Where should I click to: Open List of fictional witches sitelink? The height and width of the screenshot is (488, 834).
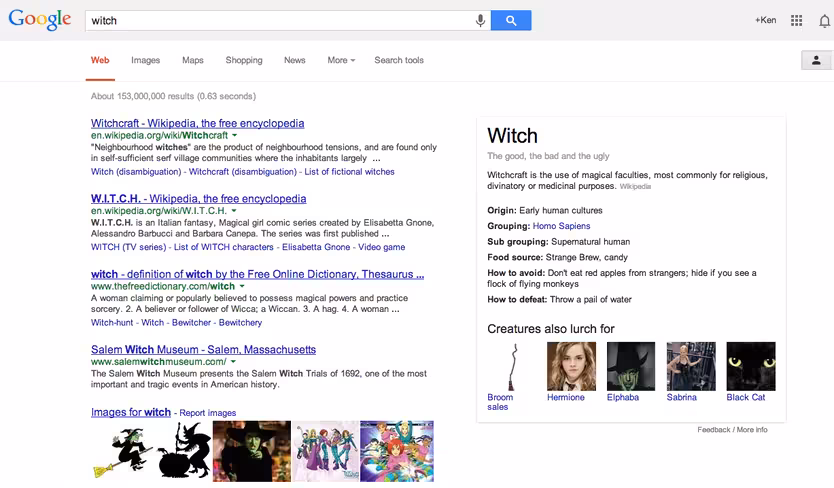[349, 172]
